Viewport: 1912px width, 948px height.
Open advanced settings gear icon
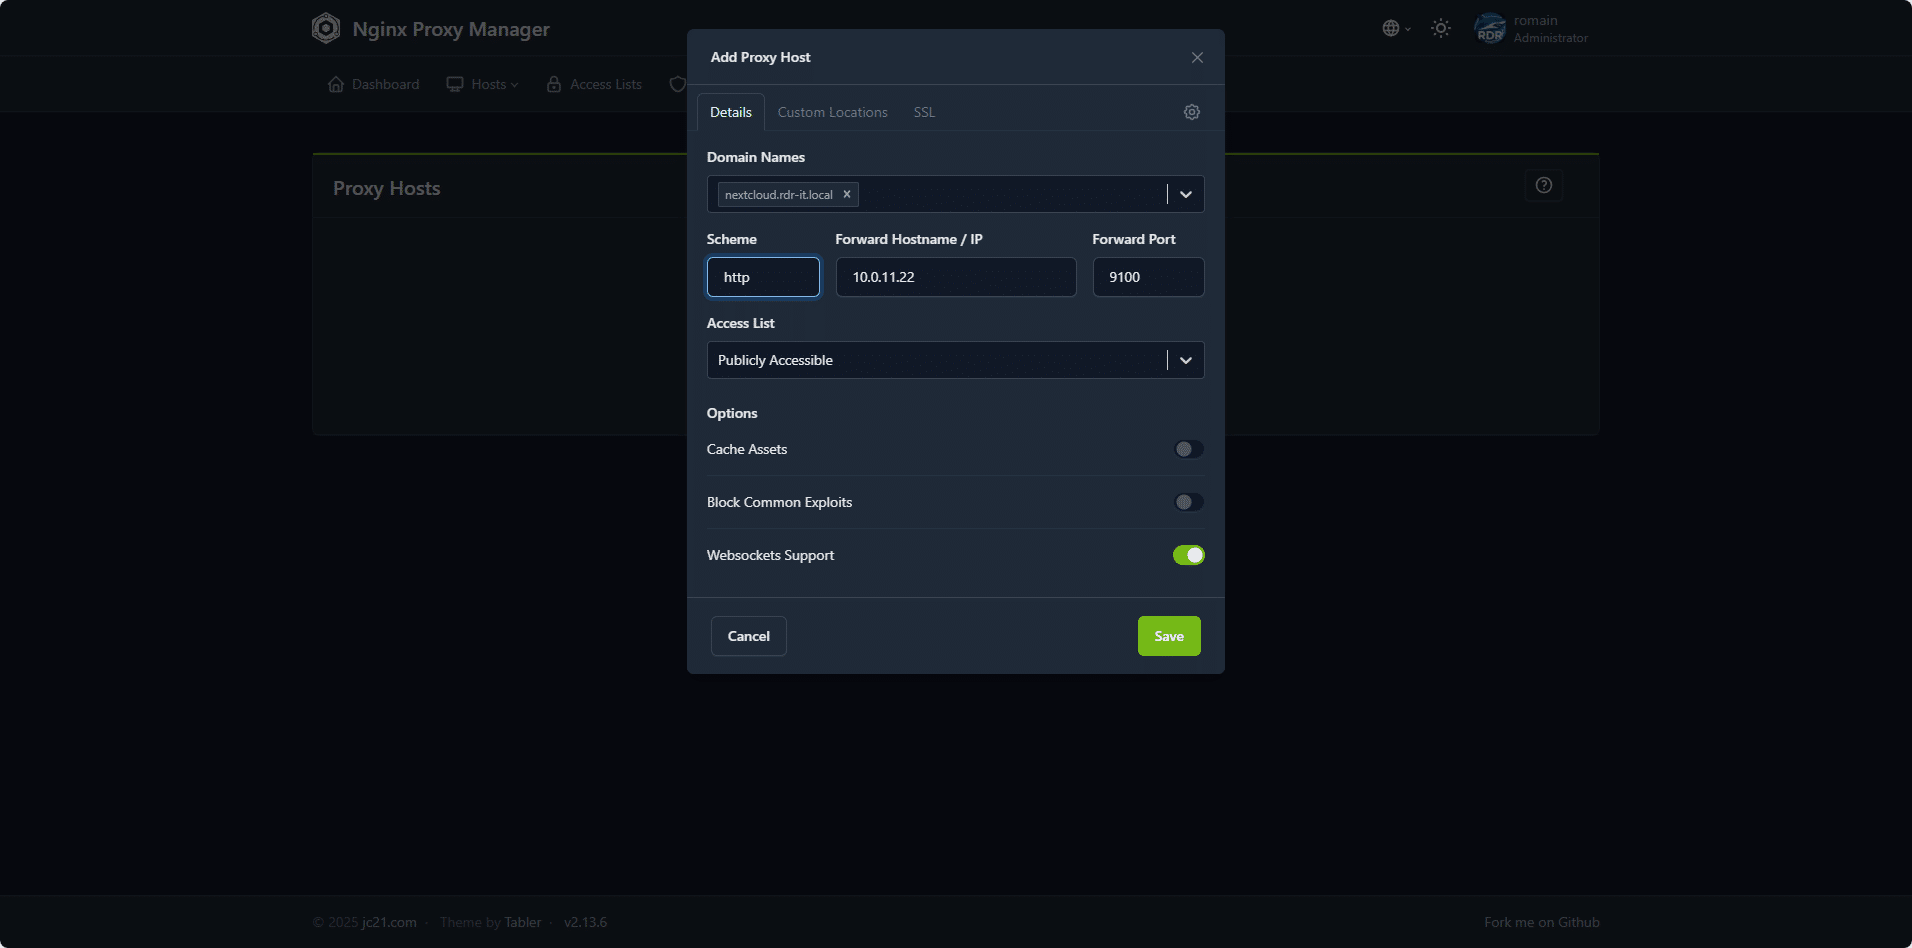coord(1191,112)
